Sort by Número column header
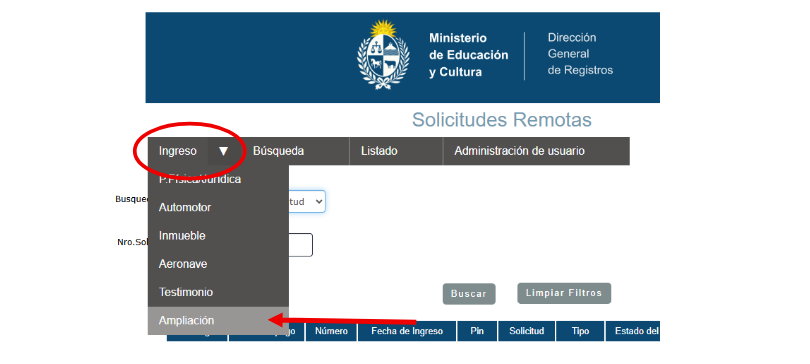This screenshot has height=364, width=810. (x=331, y=331)
